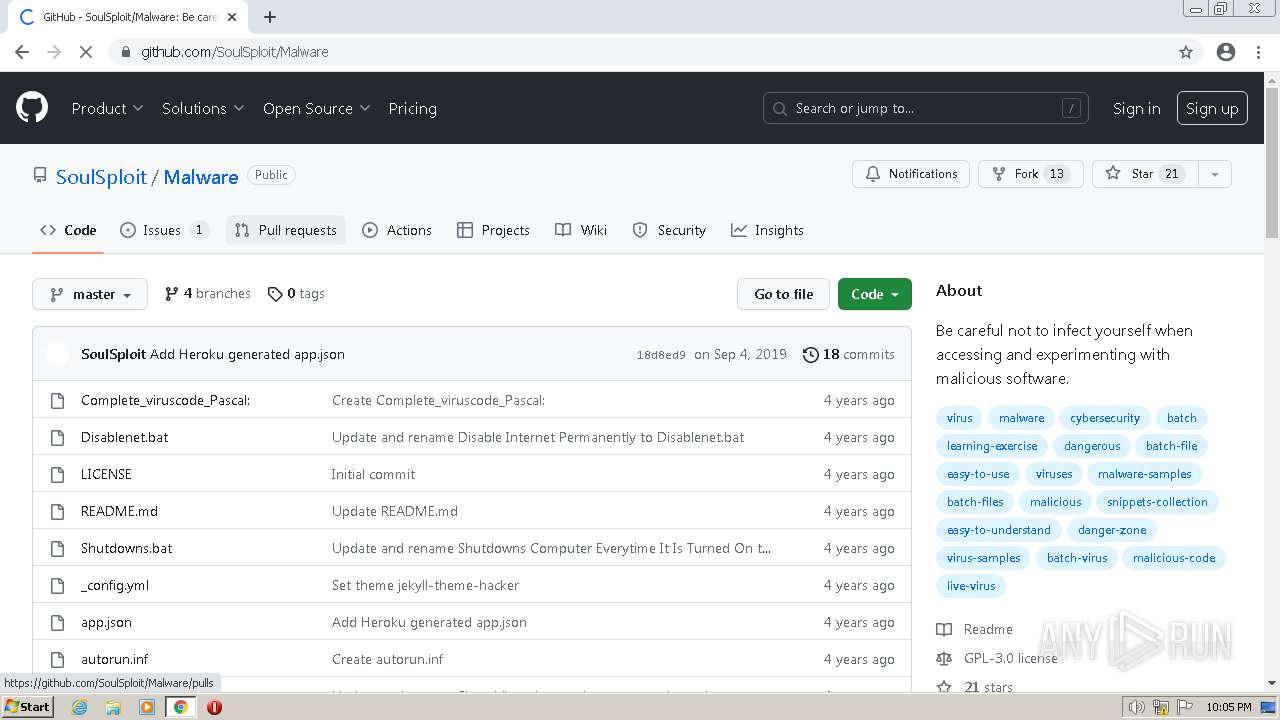This screenshot has width=1280, height=720.
Task: Click the stop loading X icon
Action: 86,52
